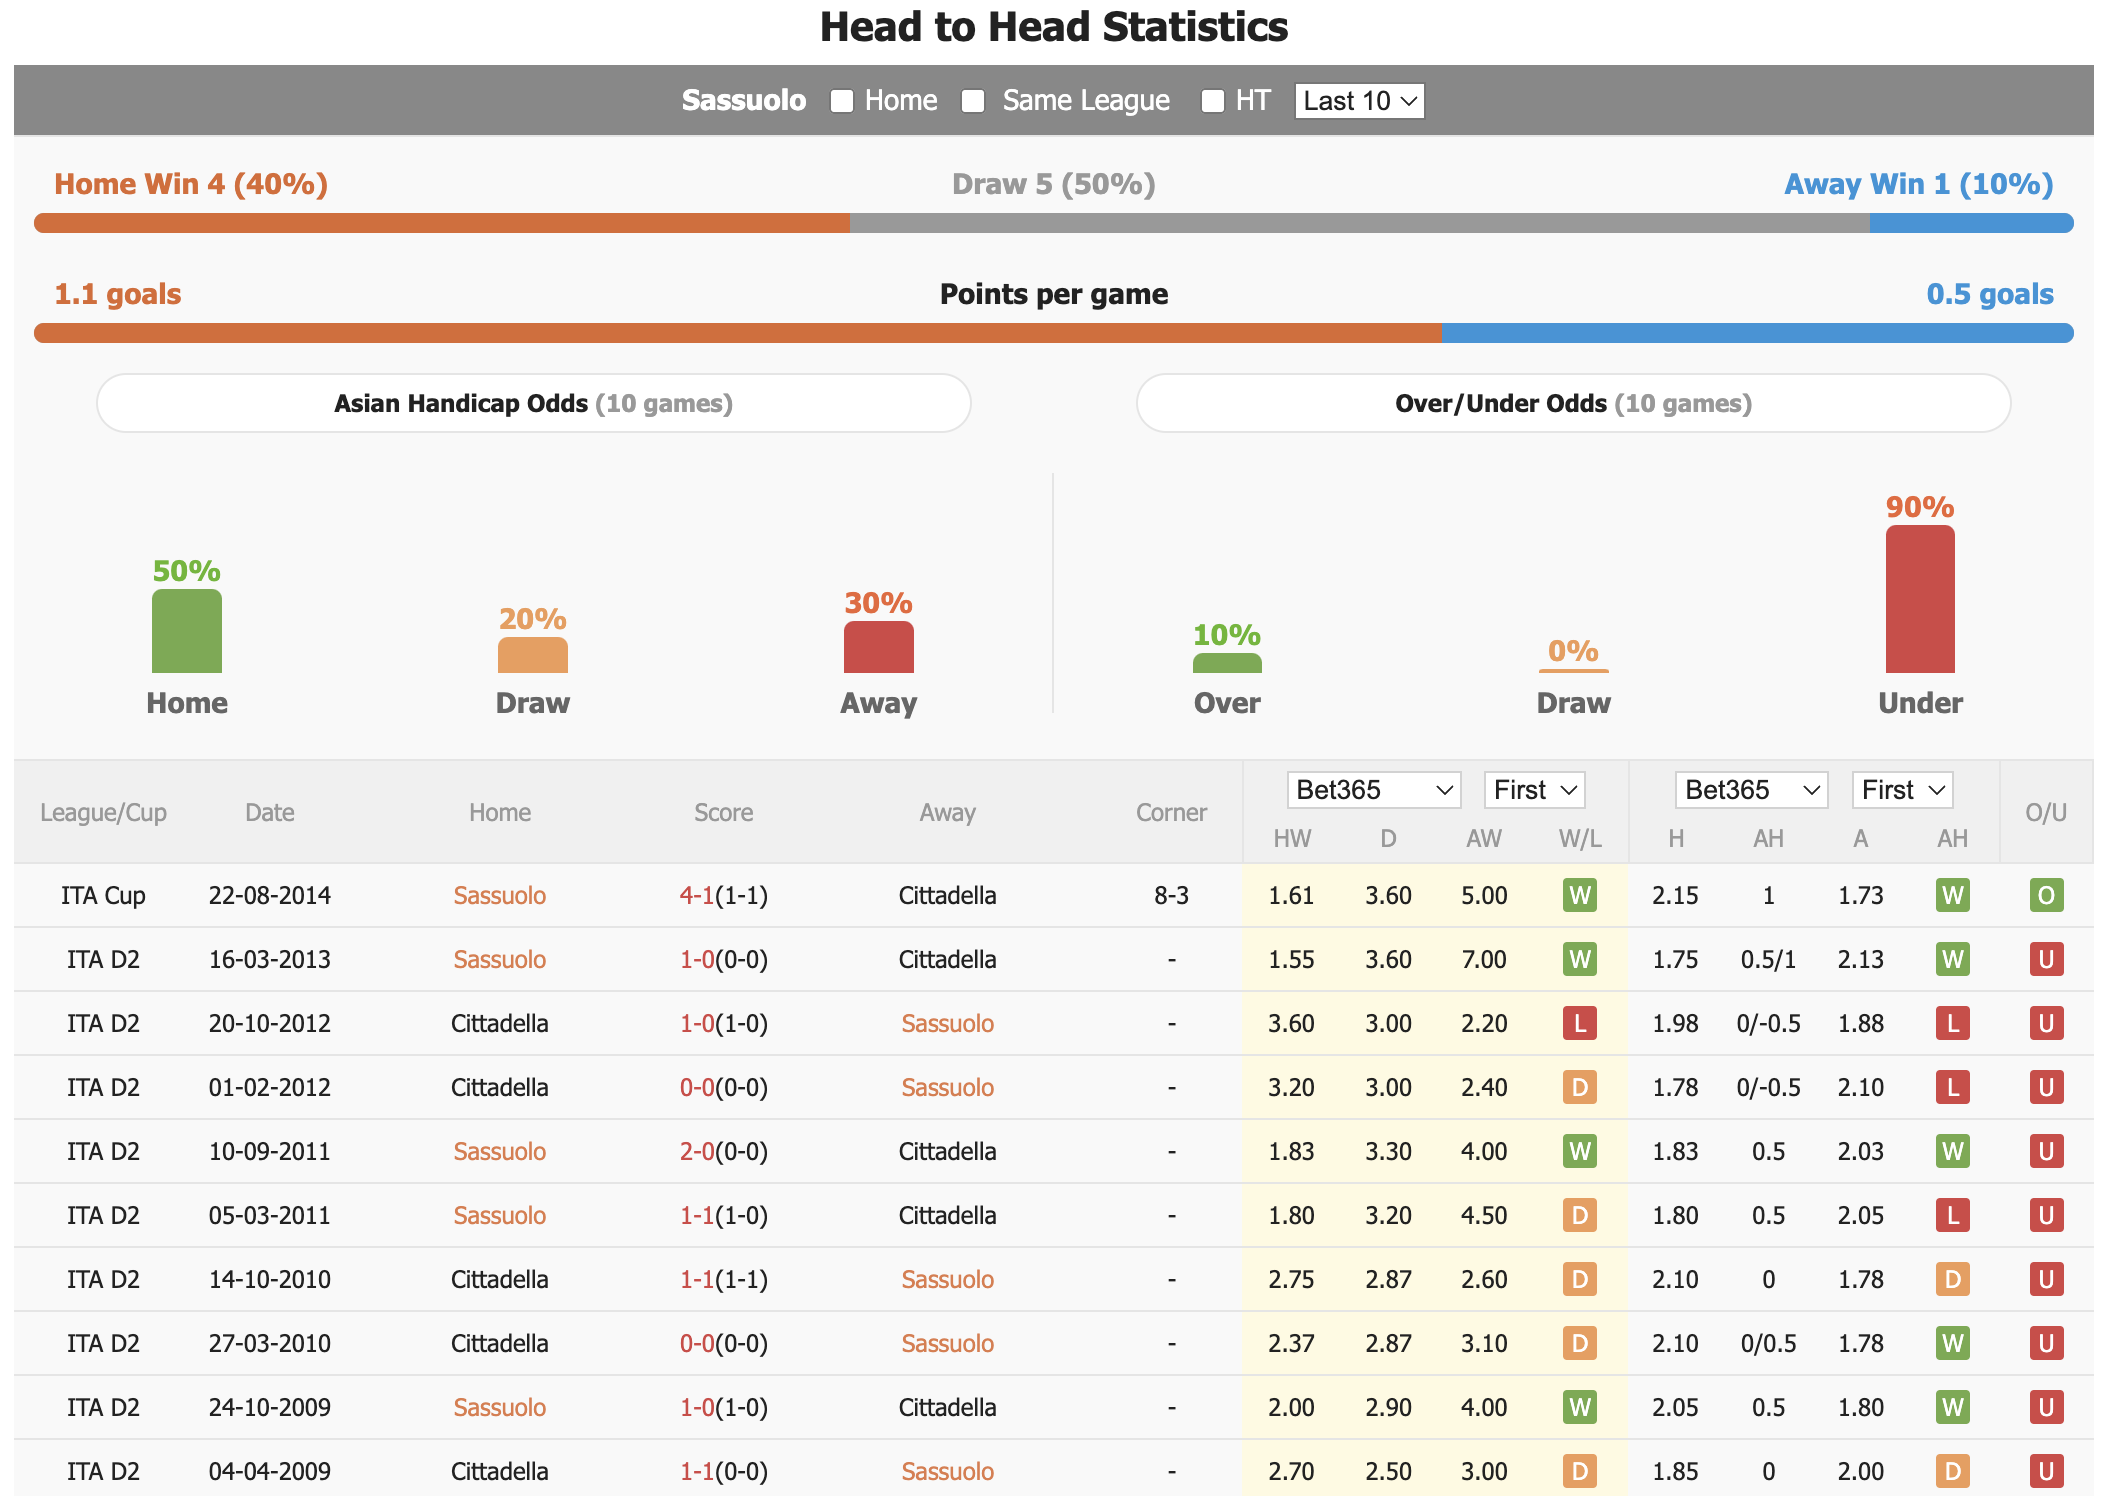Open the Bet365 dropdown above HW column
Screen dimensions: 2114x1496
coord(1373,790)
